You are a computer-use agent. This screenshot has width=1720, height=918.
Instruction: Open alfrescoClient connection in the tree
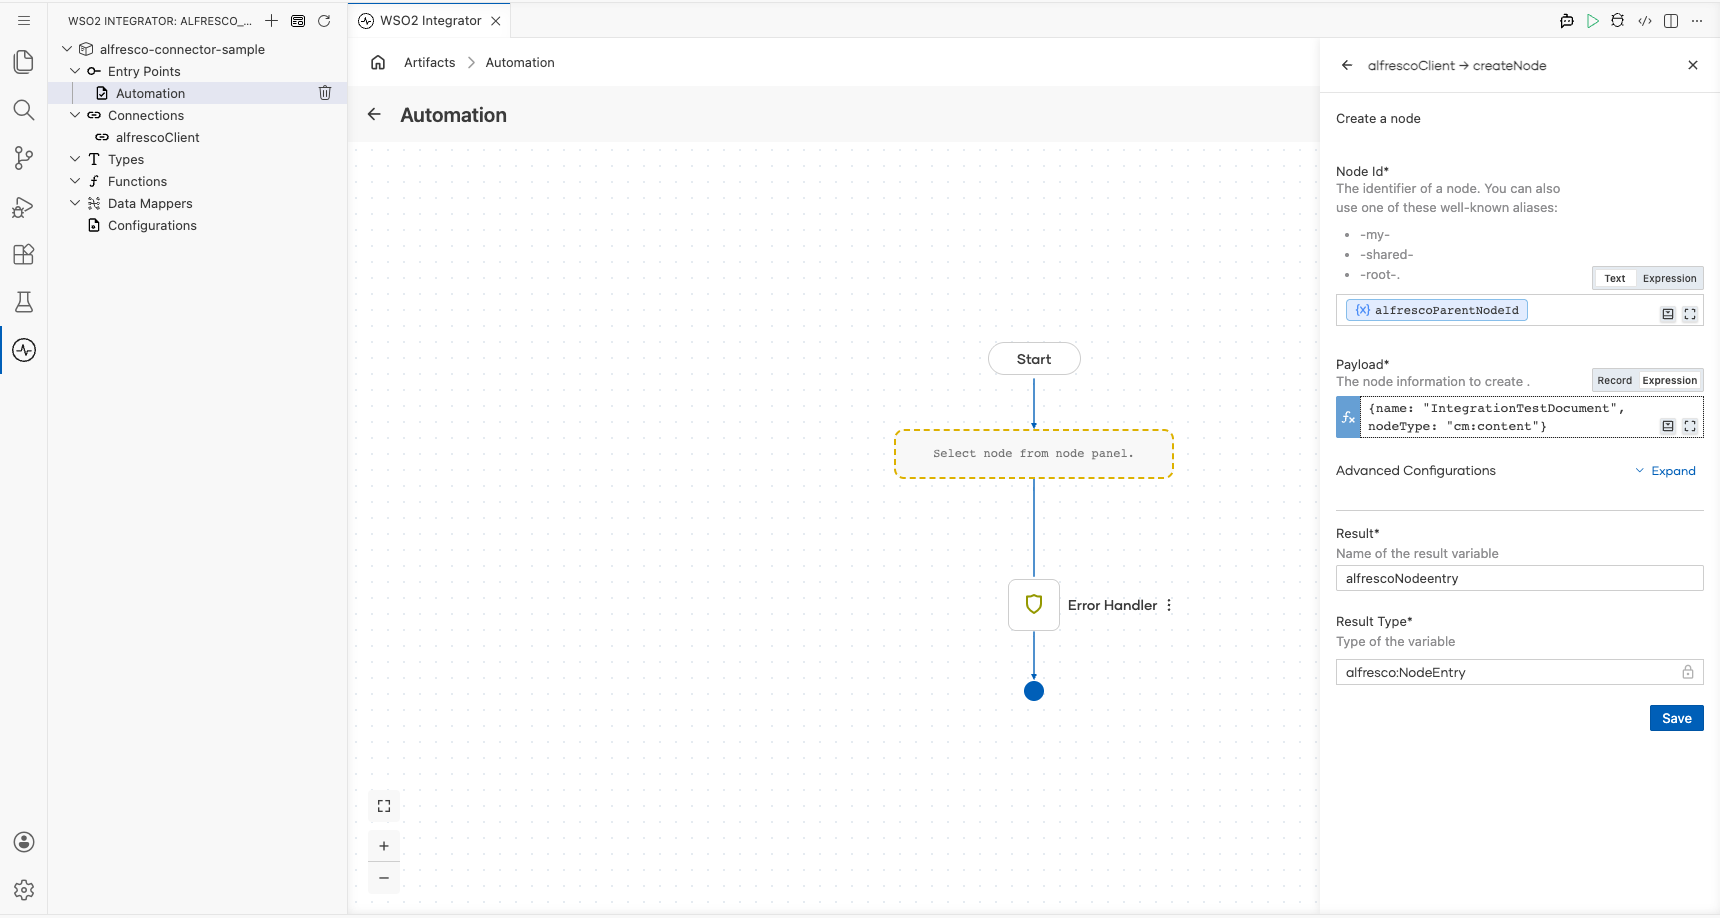tap(157, 137)
